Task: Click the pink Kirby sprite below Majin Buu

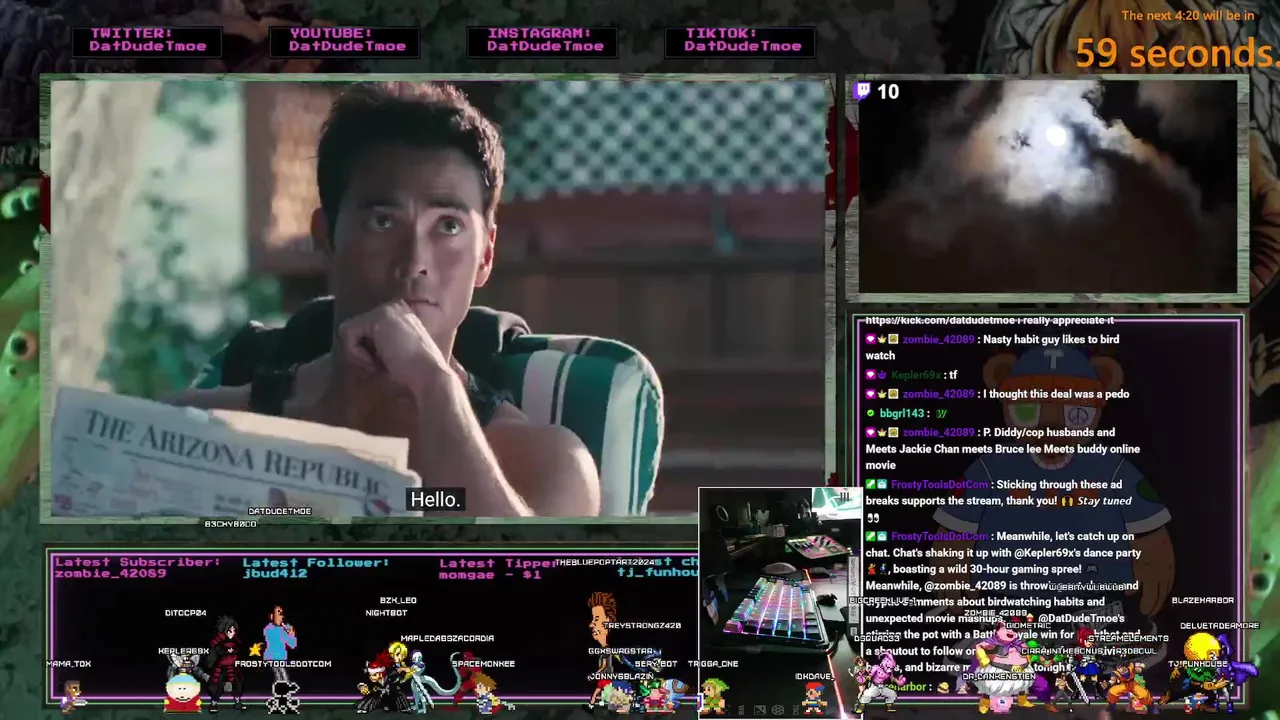Action: 1001,704
